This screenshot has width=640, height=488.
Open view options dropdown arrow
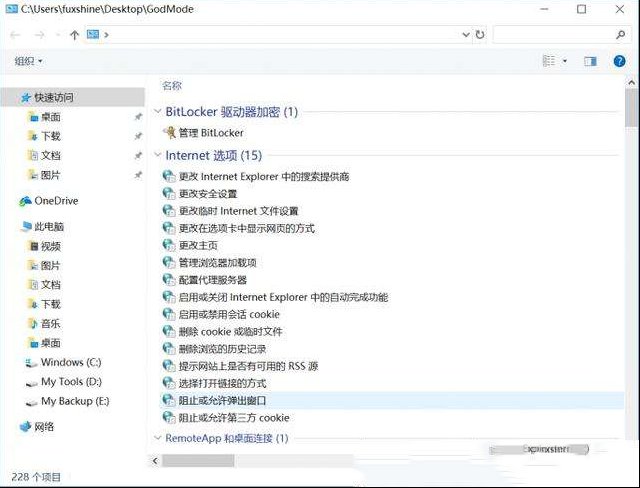[565, 61]
